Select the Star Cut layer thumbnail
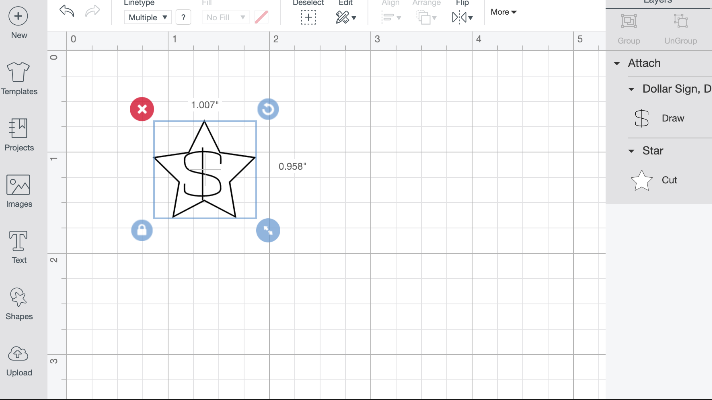 click(x=642, y=180)
